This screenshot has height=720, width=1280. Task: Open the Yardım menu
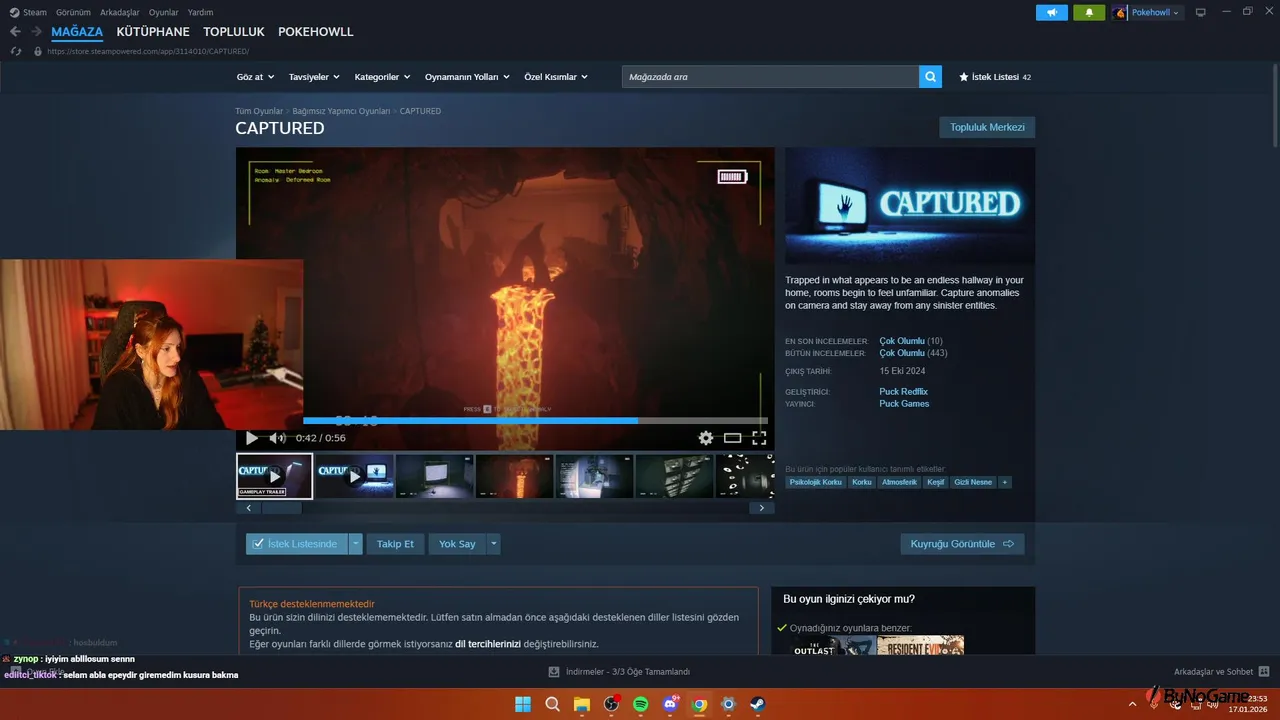(x=200, y=12)
